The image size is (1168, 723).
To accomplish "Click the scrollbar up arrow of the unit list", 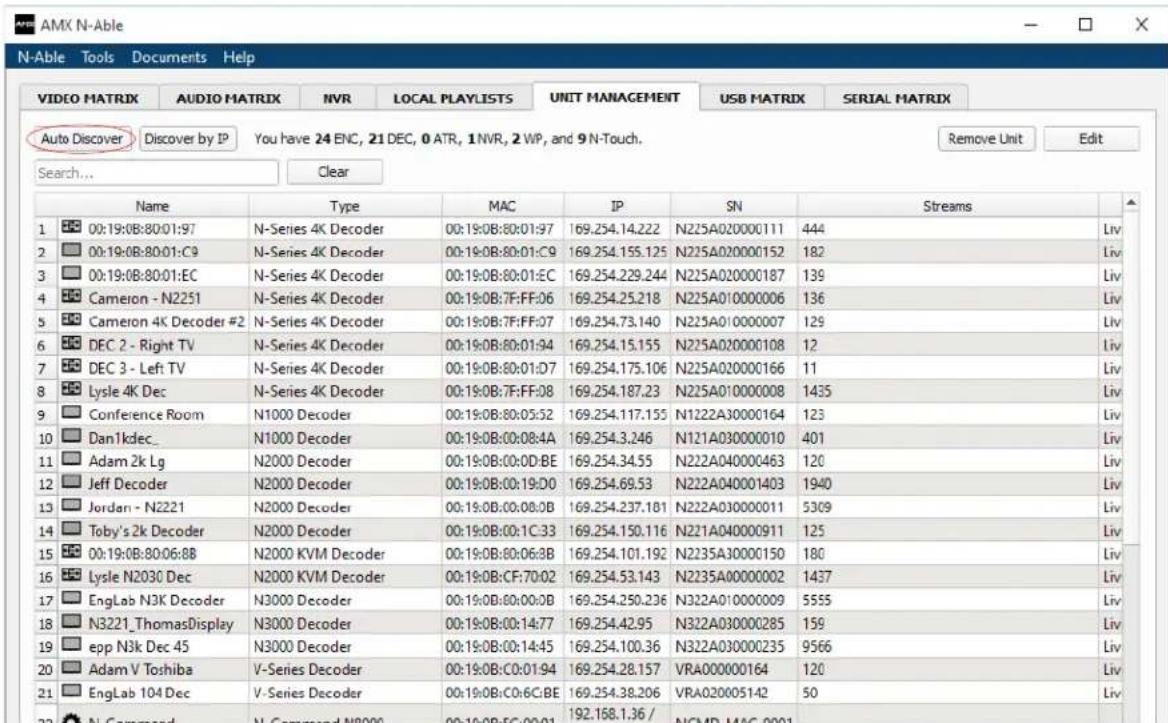I will point(1132,203).
